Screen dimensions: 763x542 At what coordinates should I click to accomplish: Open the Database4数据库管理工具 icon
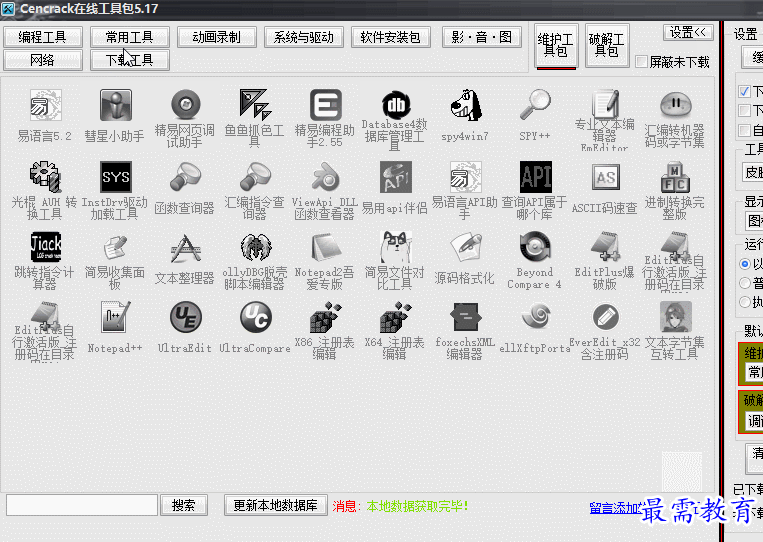(x=395, y=106)
